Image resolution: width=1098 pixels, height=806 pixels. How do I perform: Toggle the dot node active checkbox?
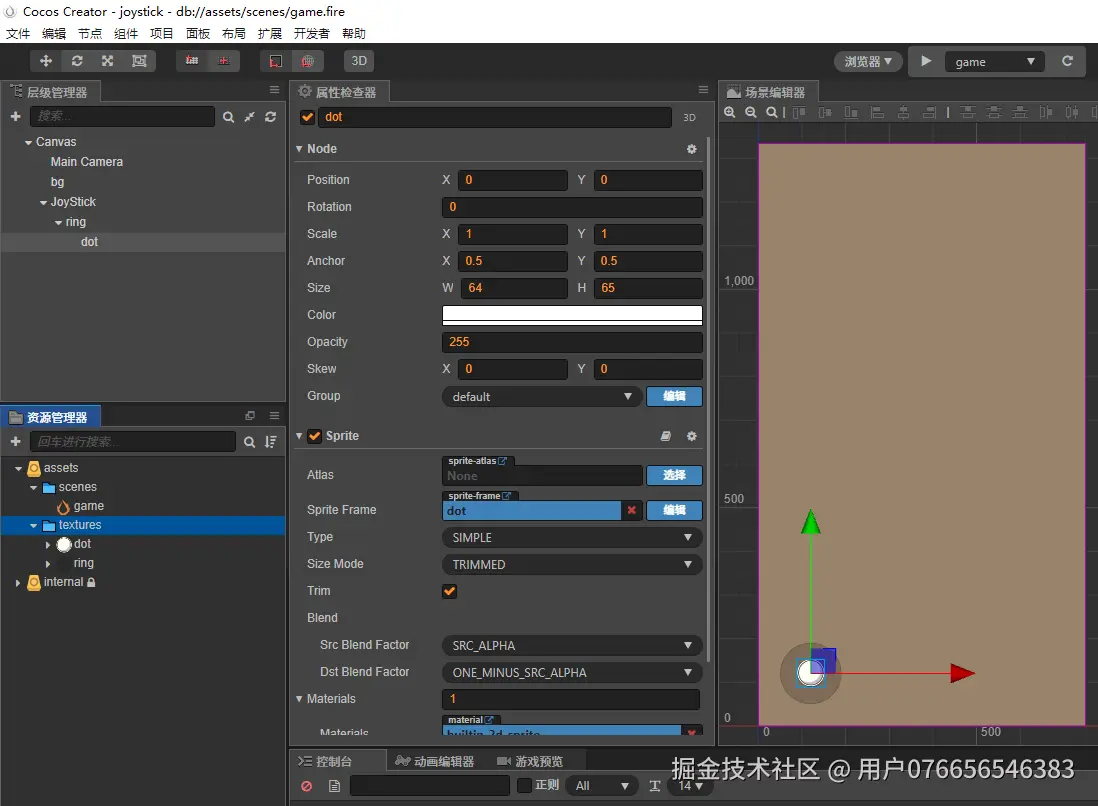(x=307, y=117)
